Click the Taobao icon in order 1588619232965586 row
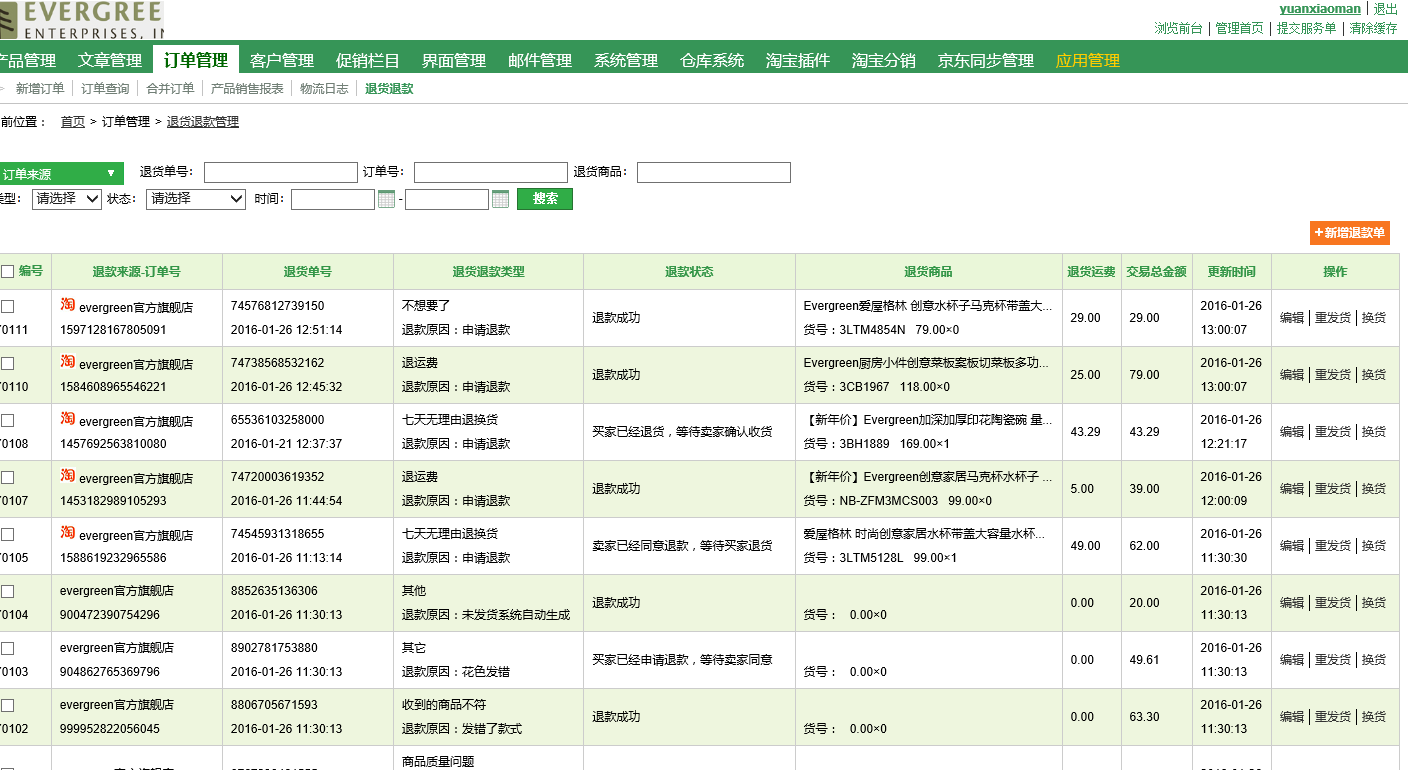Image resolution: width=1408 pixels, height=770 pixels. pos(68,533)
